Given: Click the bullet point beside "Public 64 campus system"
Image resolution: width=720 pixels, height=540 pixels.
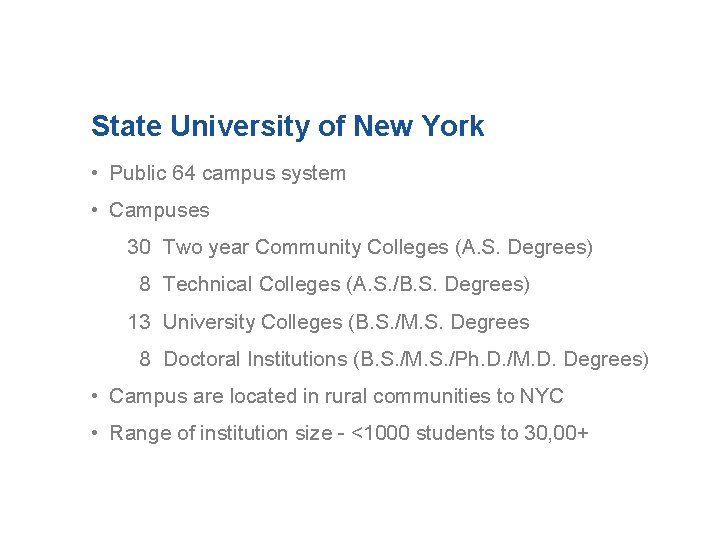Looking at the screenshot, I should [x=94, y=173].
